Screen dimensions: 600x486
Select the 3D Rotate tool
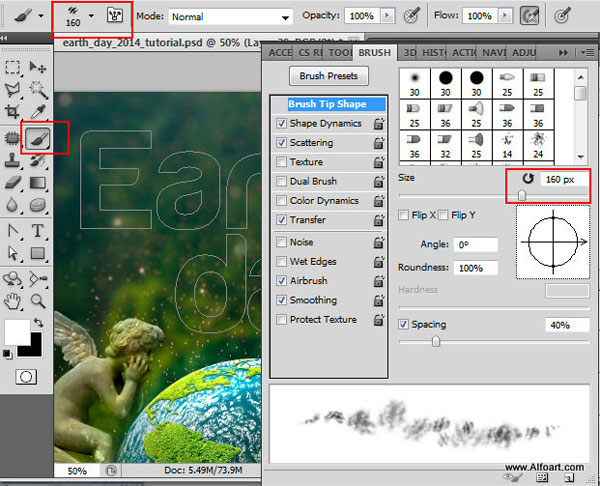13,279
